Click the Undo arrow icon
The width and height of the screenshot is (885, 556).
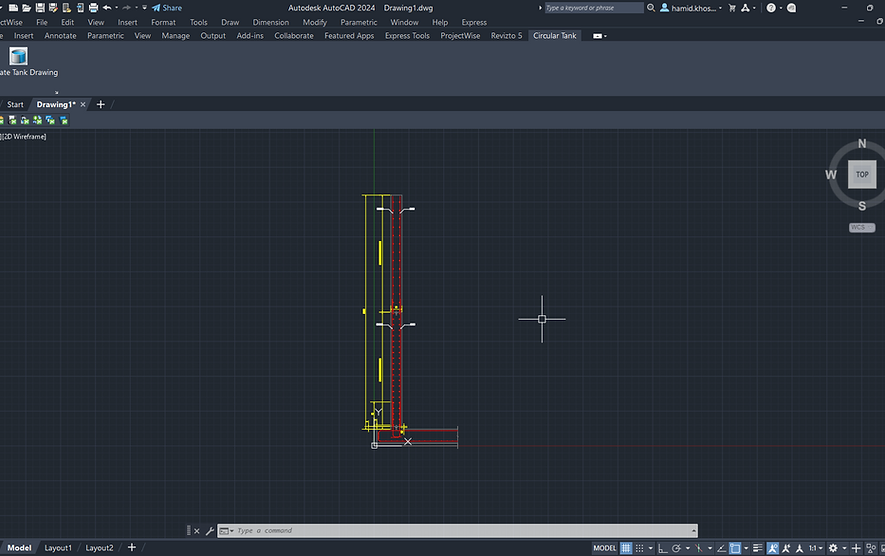point(107,8)
